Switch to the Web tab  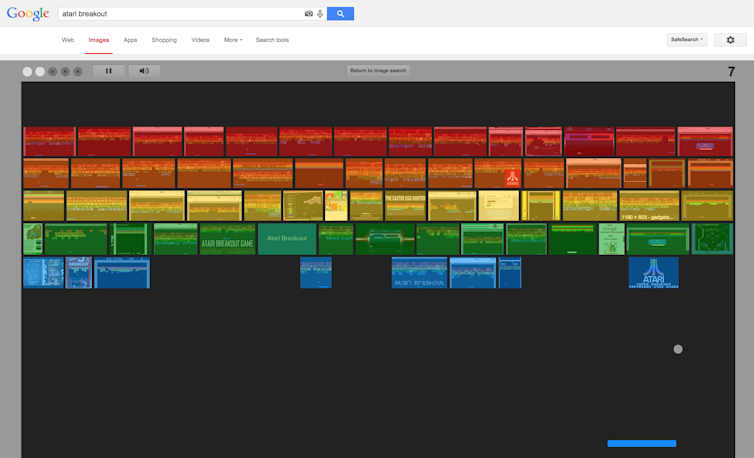click(x=68, y=40)
